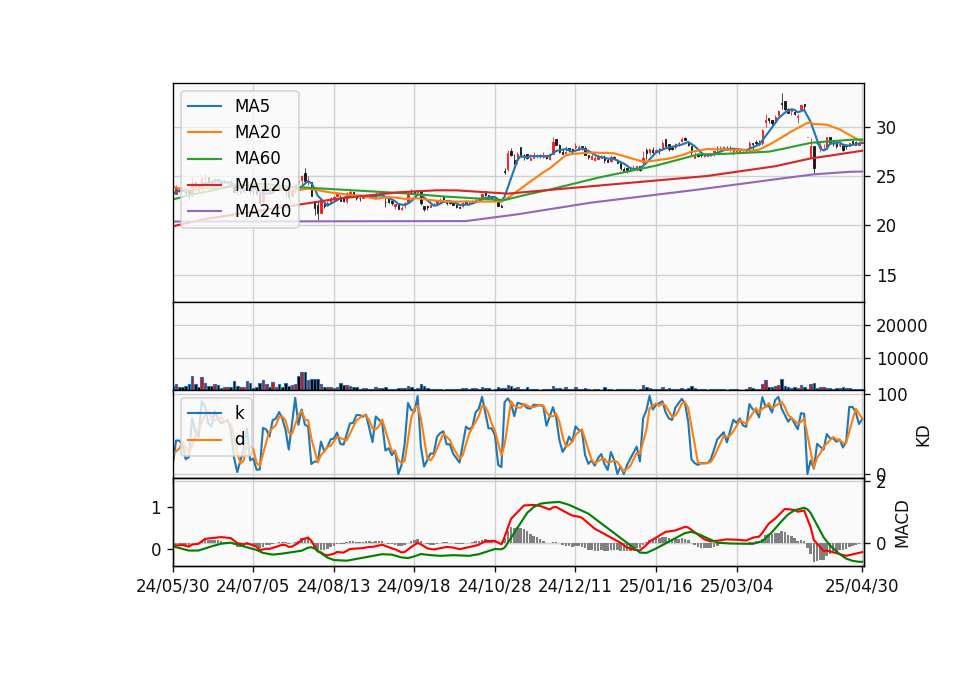Click the MA20 legend label
960x690 pixels.
coord(257,132)
